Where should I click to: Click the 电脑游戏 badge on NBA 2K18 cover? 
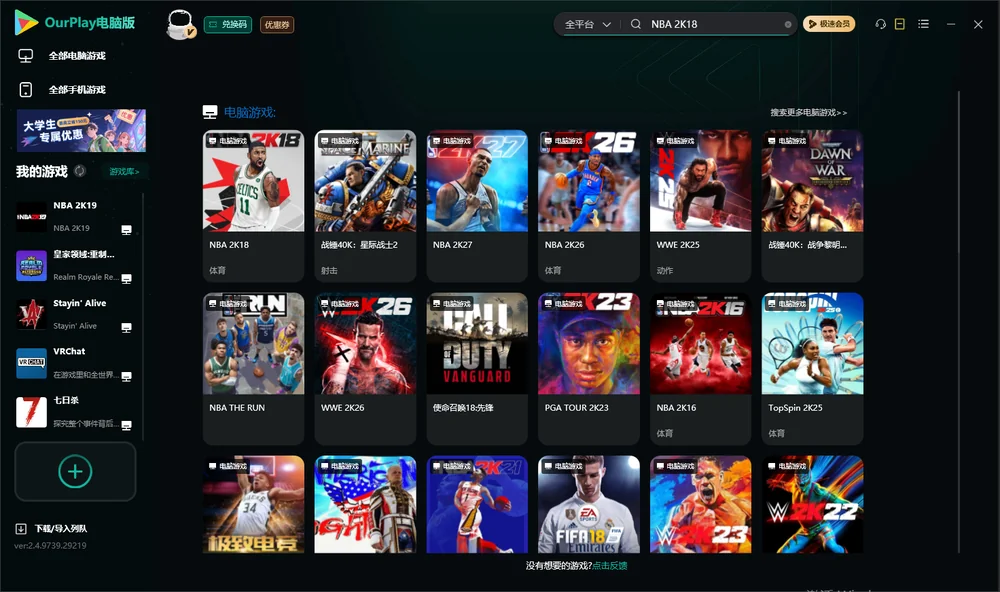228,141
